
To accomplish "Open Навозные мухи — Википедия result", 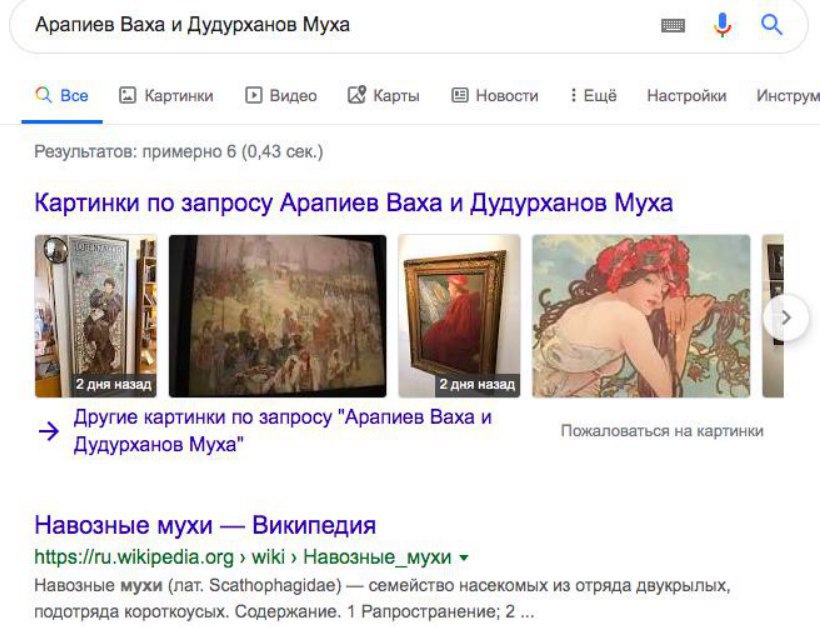I will [205, 525].
